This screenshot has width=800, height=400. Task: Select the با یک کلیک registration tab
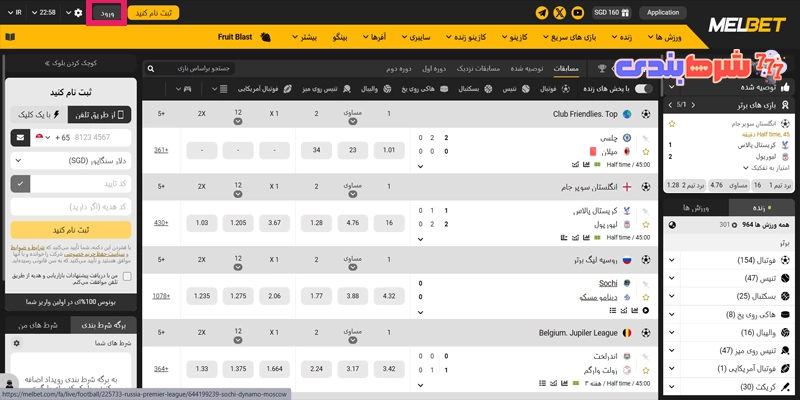(39, 115)
